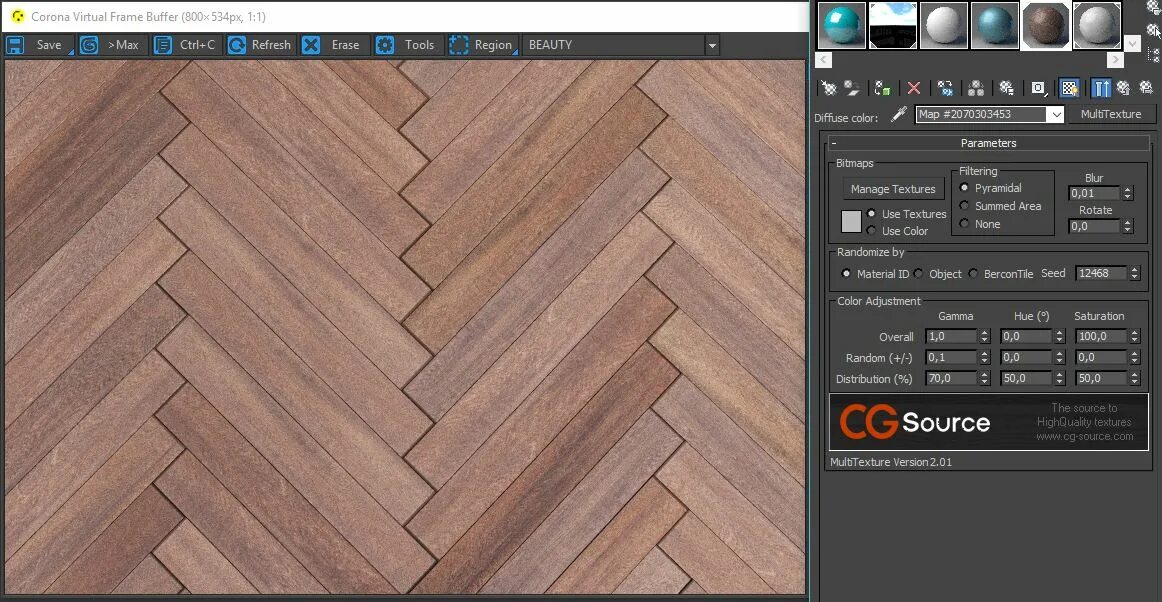Assign material to selection icon
This screenshot has height=602, width=1162.
[x=882, y=88]
